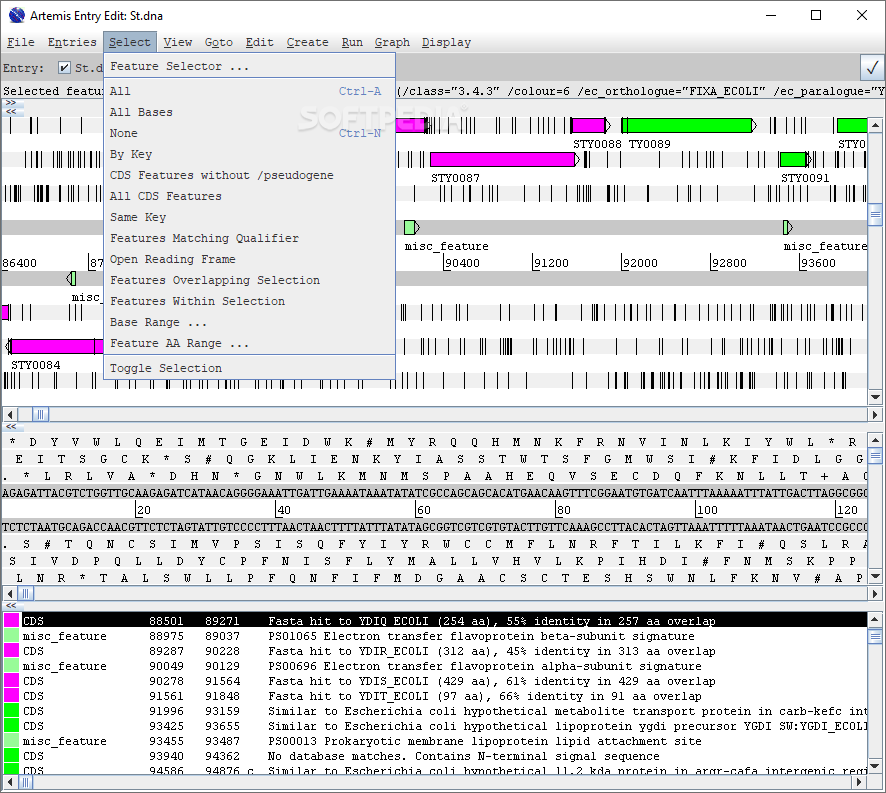Select CDS row 89287 90228

click(435, 651)
